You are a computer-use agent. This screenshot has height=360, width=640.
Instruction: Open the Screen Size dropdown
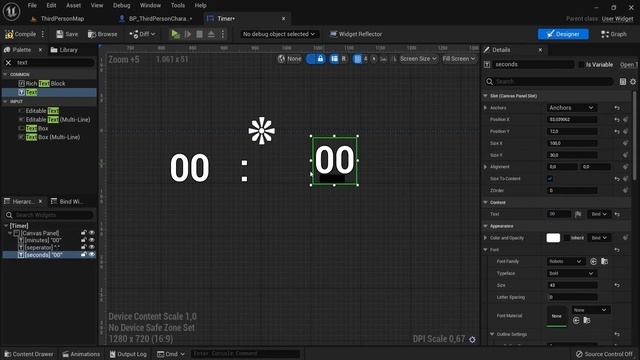[x=418, y=59]
